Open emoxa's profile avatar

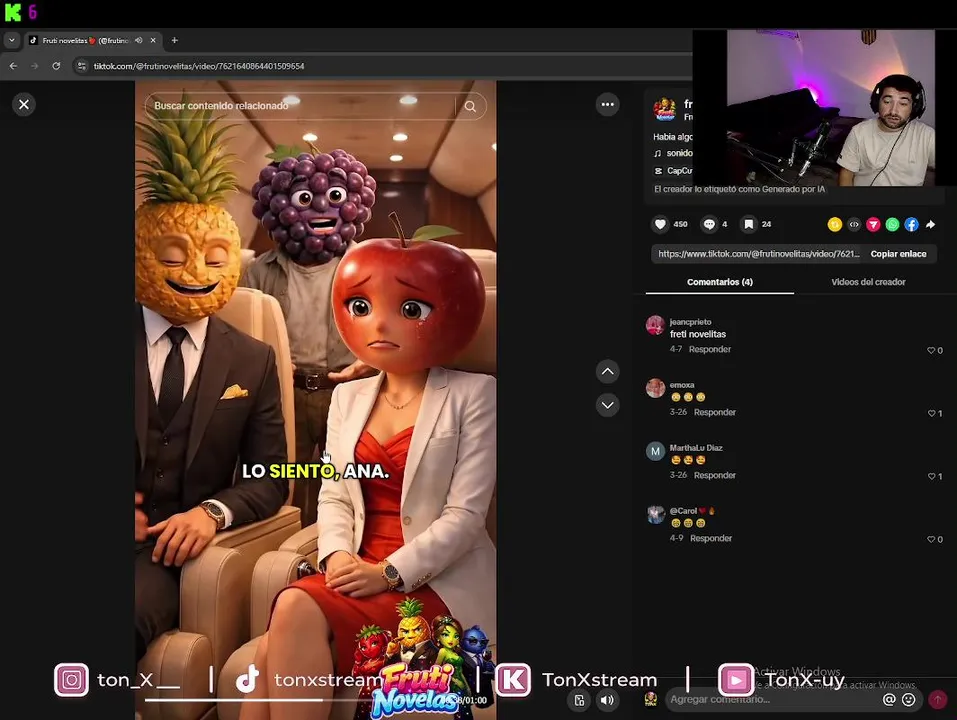tap(655, 388)
